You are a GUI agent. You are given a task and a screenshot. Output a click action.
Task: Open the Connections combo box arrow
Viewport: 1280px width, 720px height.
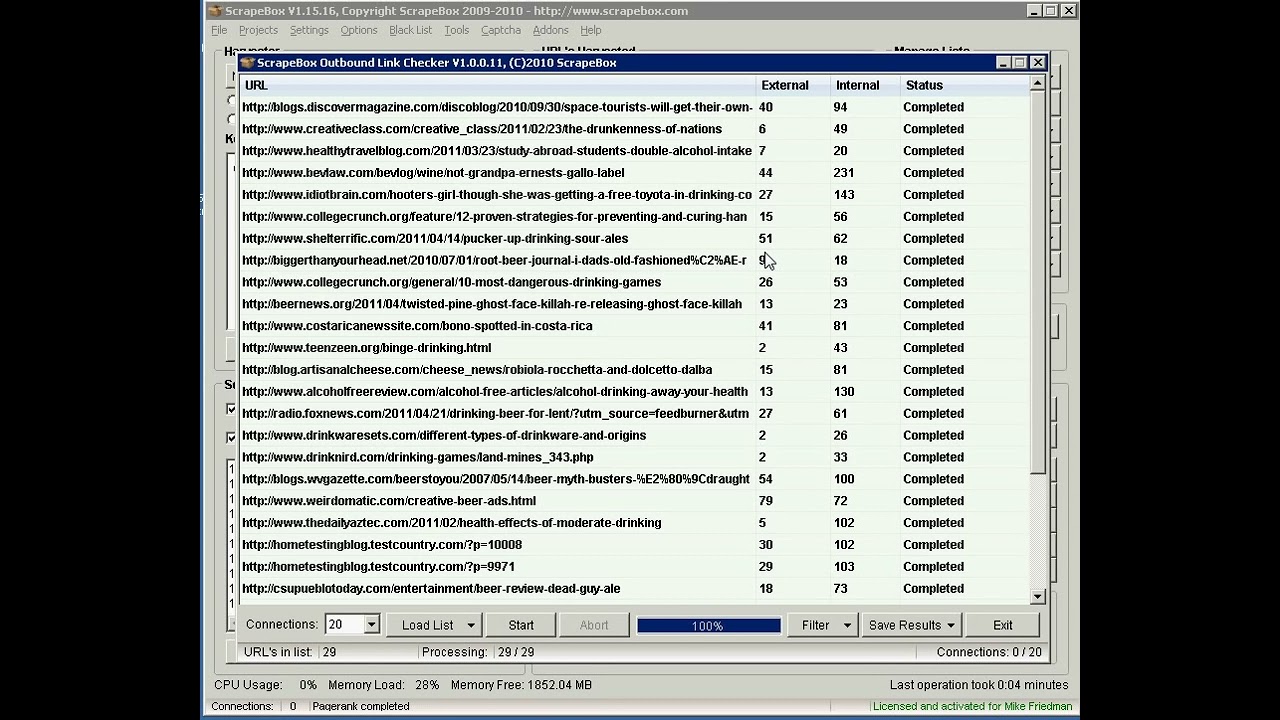(371, 625)
